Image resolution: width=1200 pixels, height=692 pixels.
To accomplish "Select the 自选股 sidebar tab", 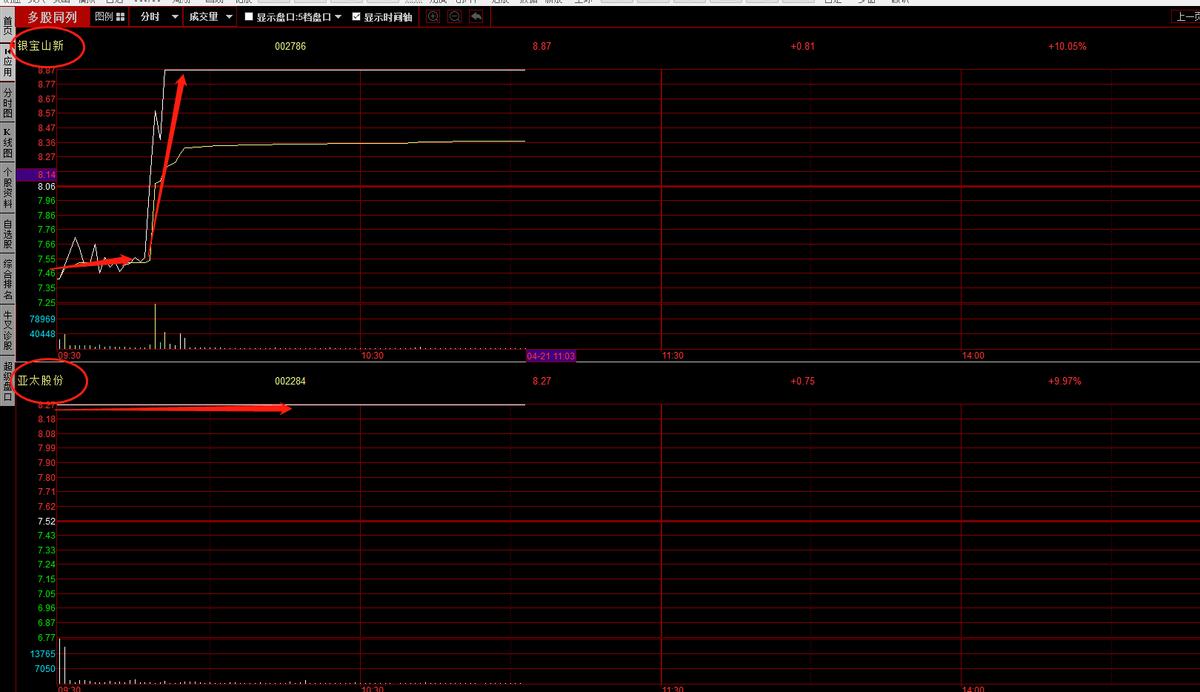I will click(7, 233).
